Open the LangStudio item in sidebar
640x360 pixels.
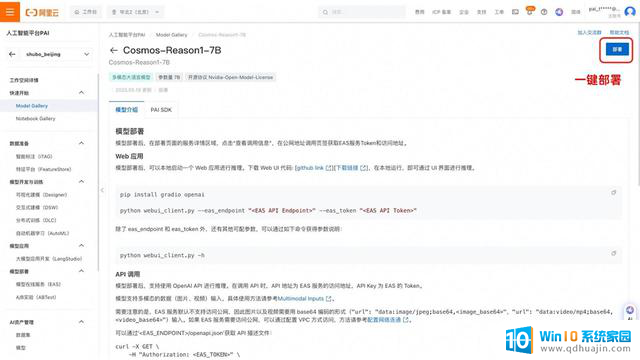(49, 259)
